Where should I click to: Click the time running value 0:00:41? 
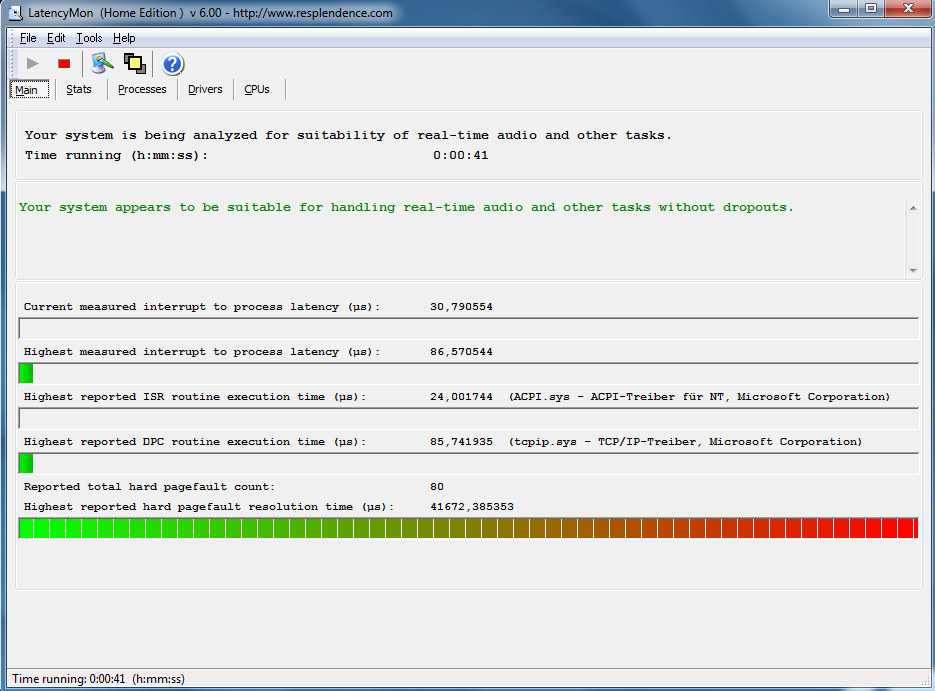point(460,155)
